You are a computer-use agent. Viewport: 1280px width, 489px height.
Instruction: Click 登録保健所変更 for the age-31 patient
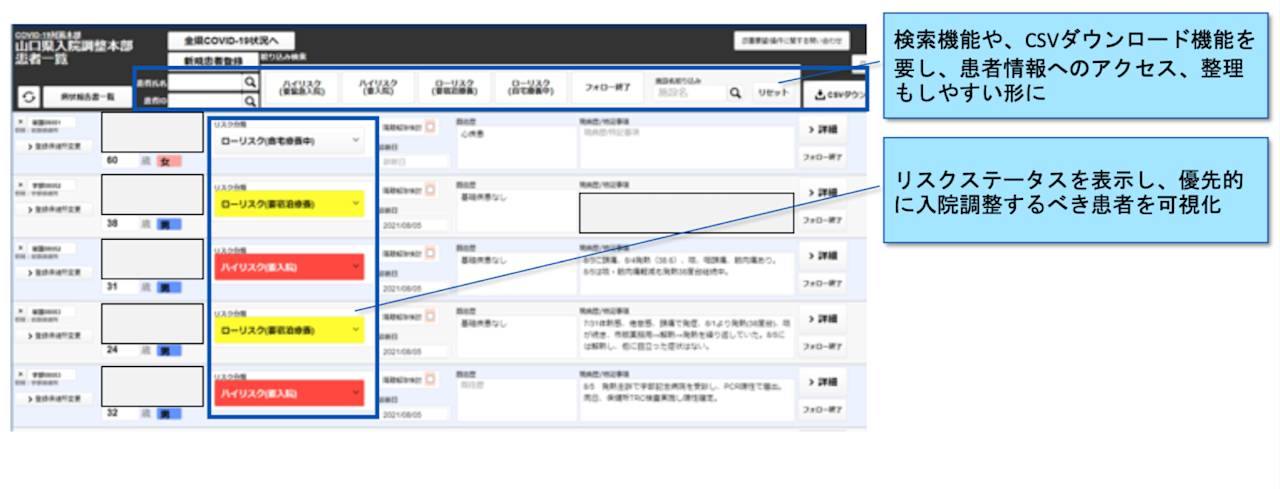[x=54, y=272]
